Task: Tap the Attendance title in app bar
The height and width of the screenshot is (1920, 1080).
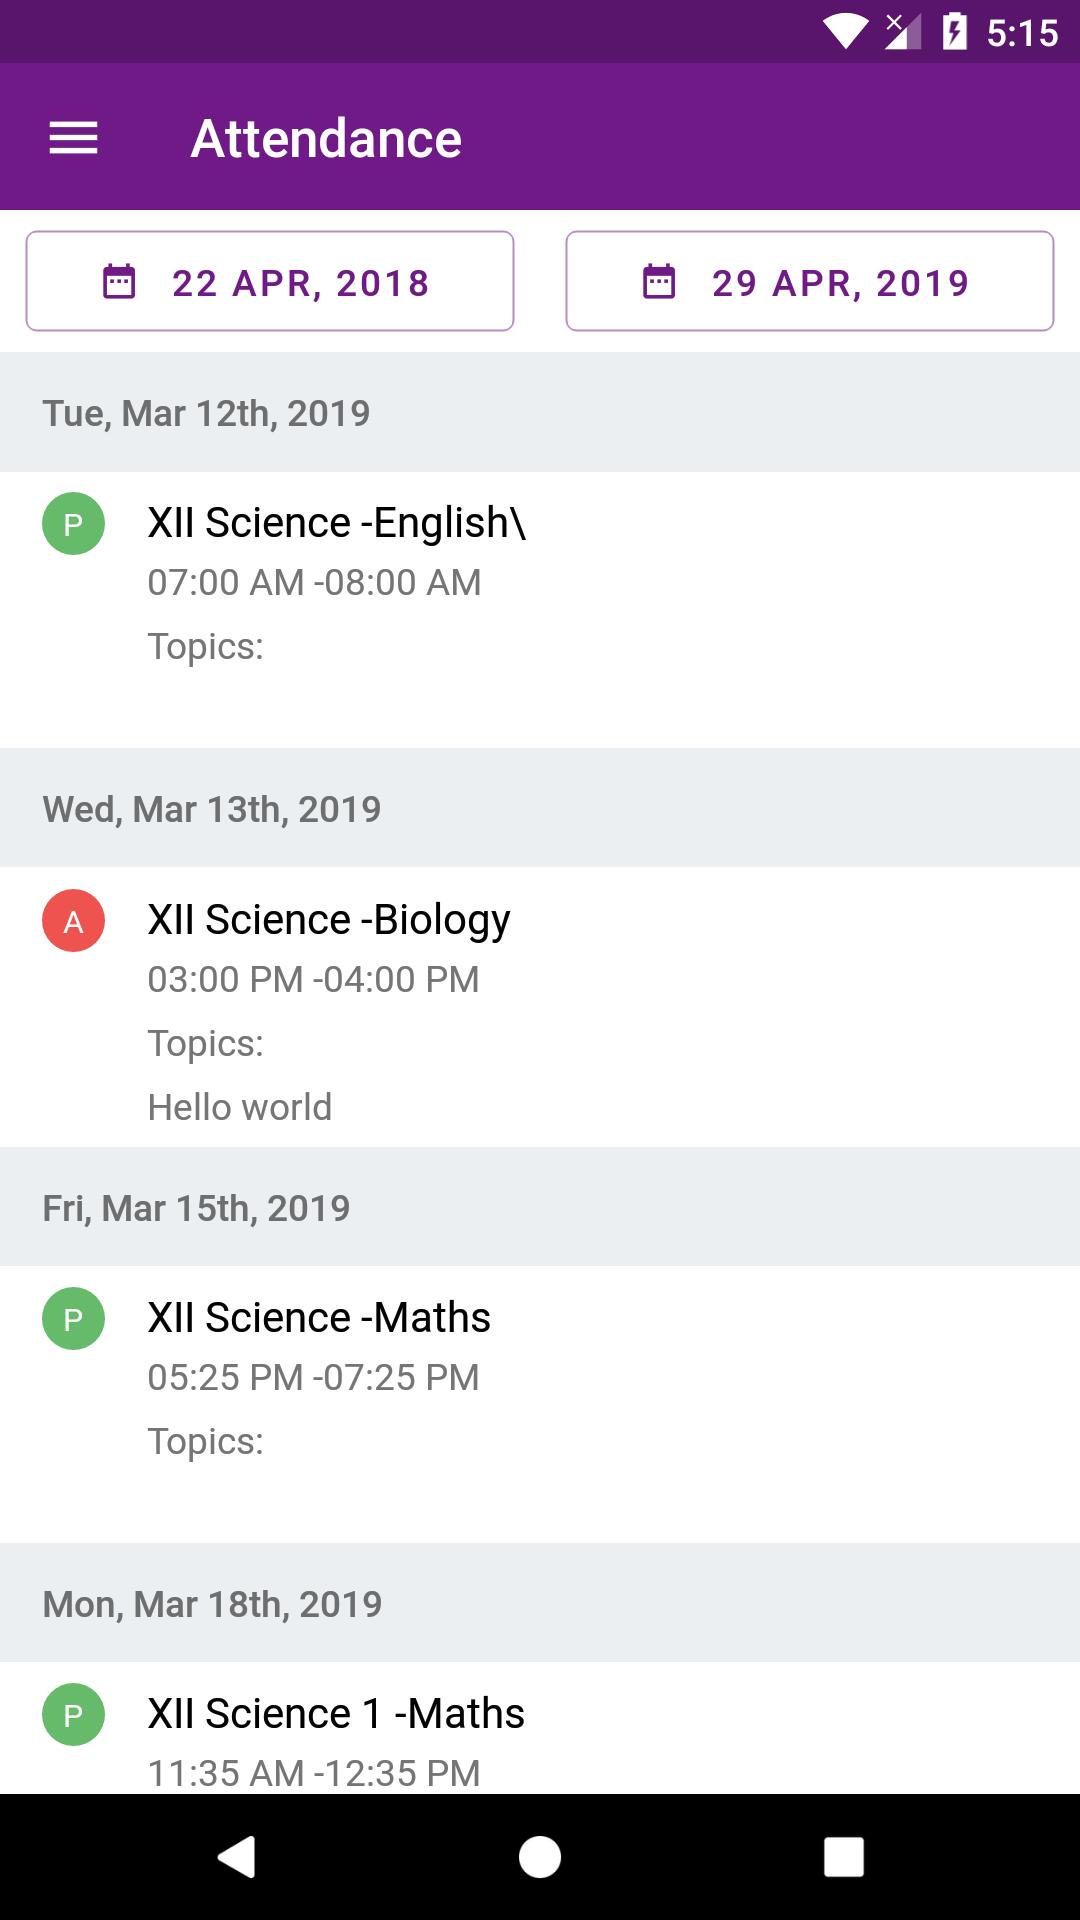Action: [326, 138]
